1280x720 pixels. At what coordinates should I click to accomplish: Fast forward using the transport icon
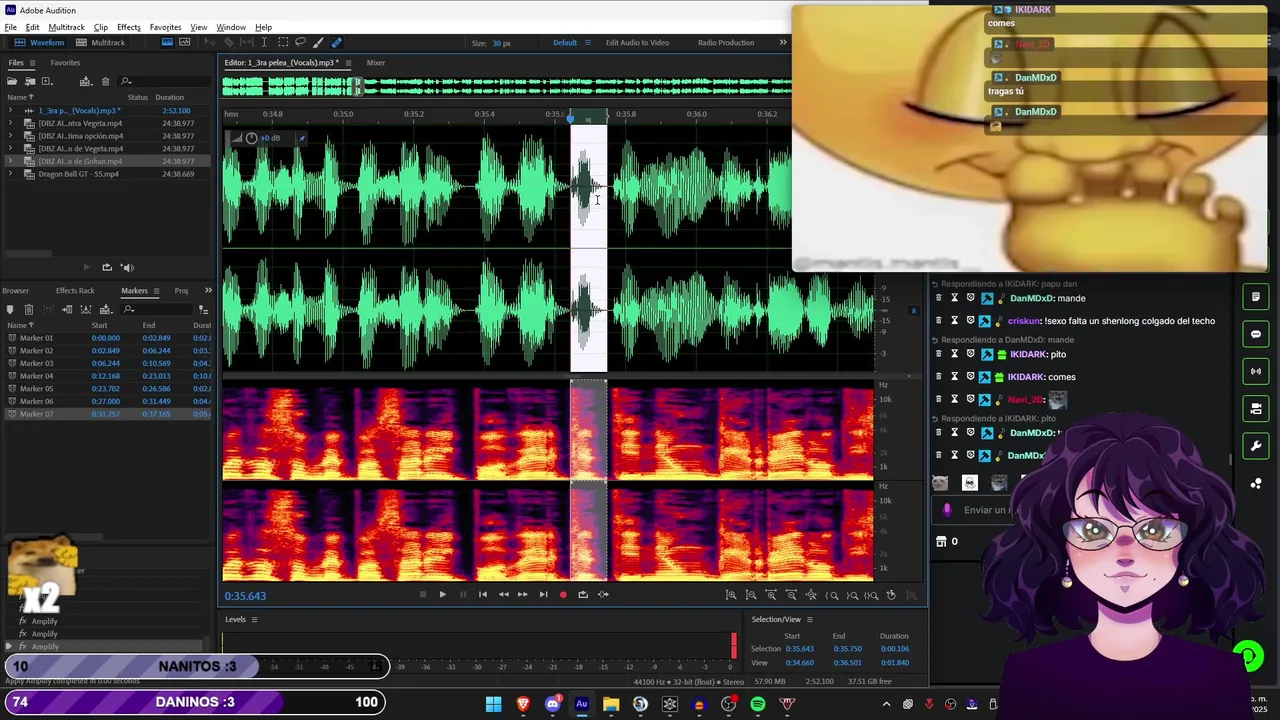(x=522, y=594)
